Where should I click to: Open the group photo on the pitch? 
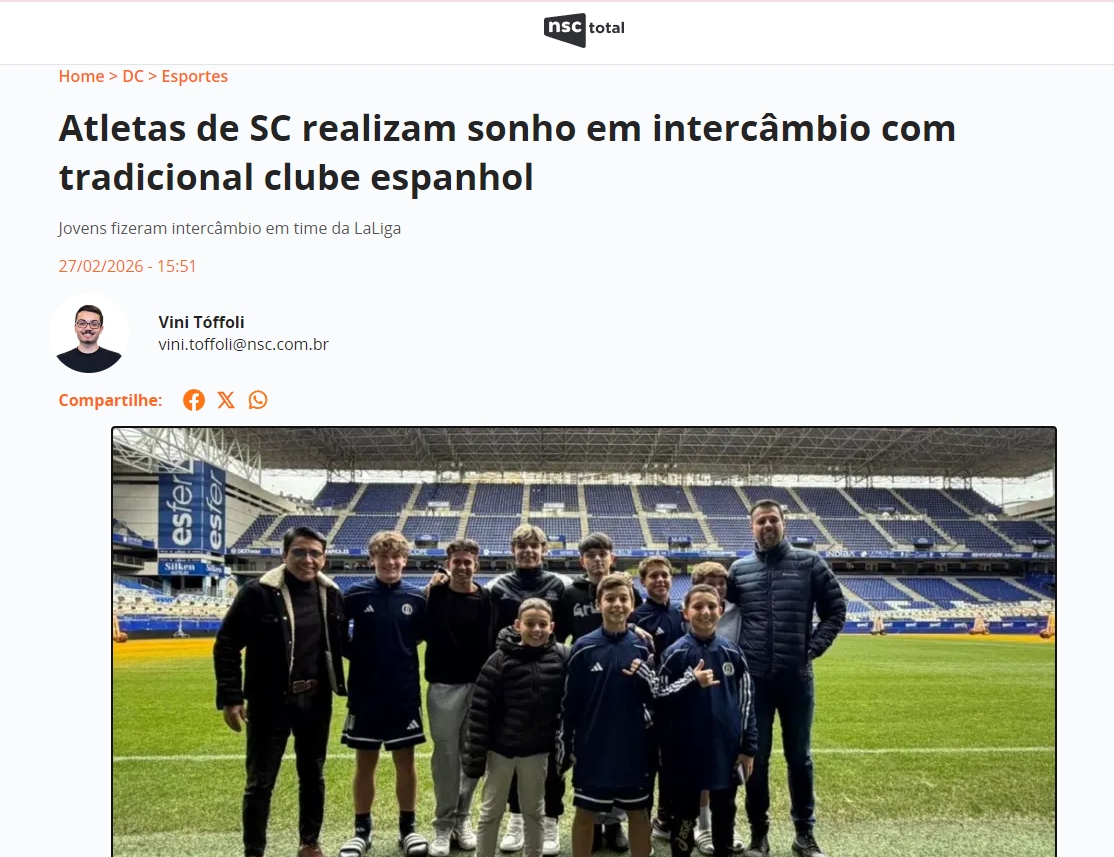584,642
